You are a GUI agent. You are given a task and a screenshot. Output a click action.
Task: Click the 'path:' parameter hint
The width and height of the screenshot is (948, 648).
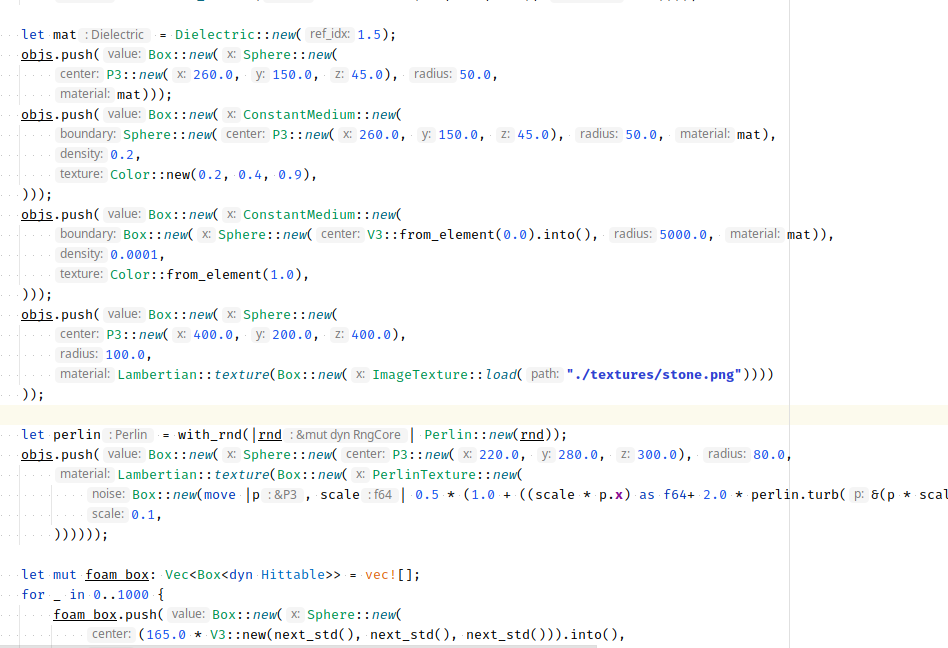[545, 374]
